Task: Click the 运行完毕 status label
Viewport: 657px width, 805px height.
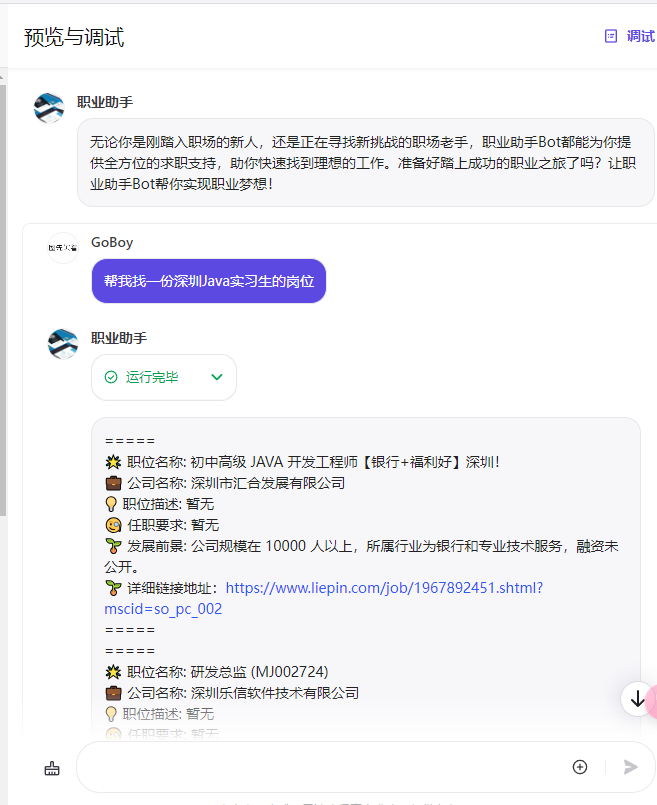Action: [152, 377]
